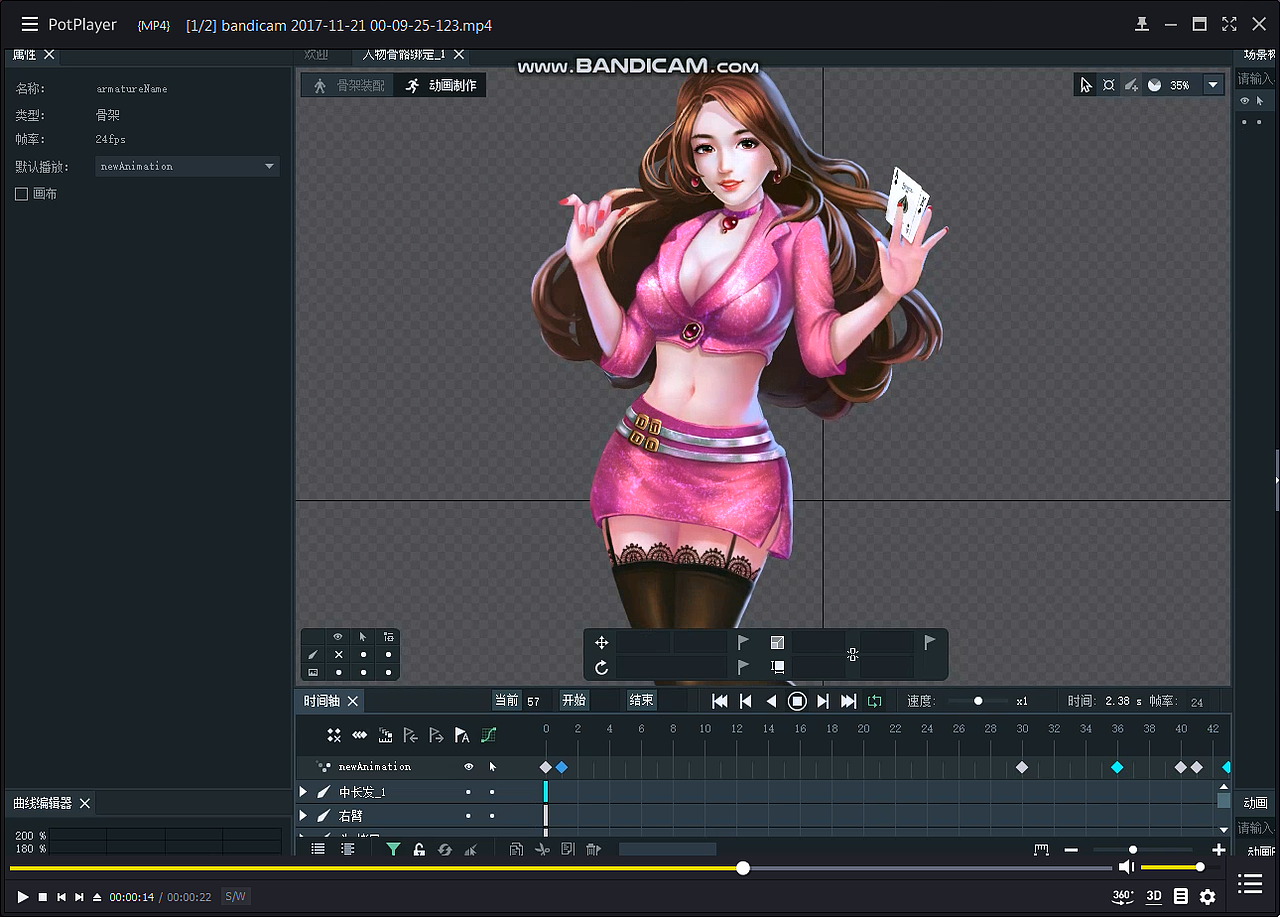Open the PotPlayer playlist panel

pos(1250,883)
